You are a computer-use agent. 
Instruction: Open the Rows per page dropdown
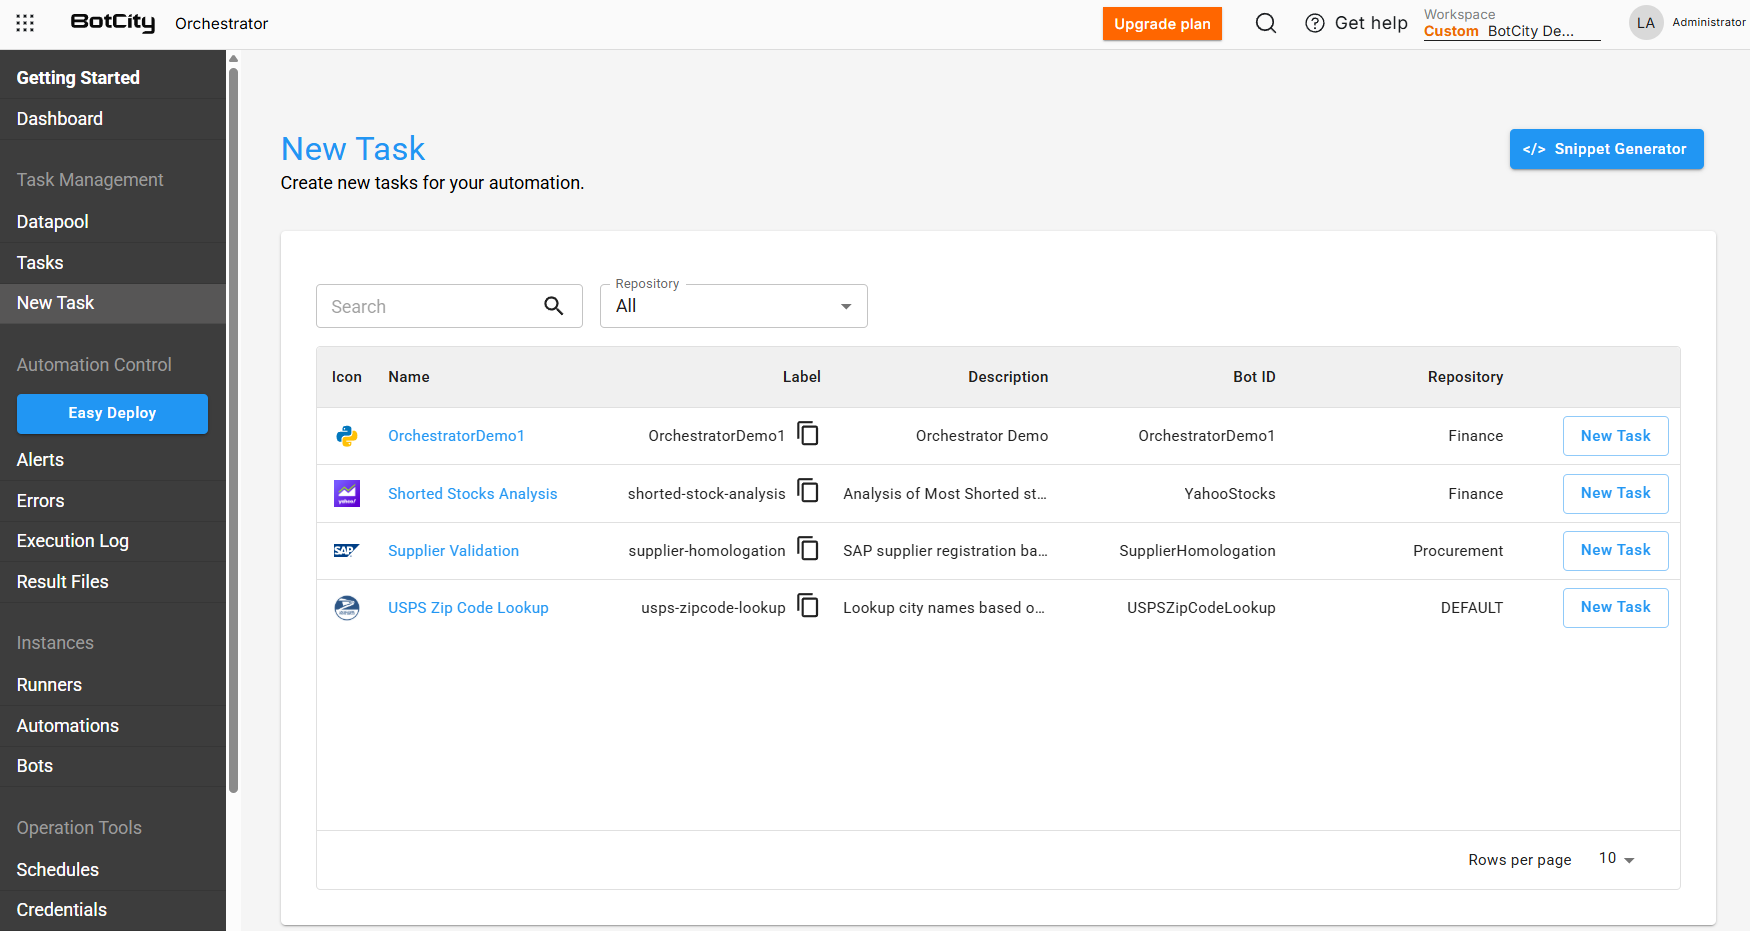1616,859
